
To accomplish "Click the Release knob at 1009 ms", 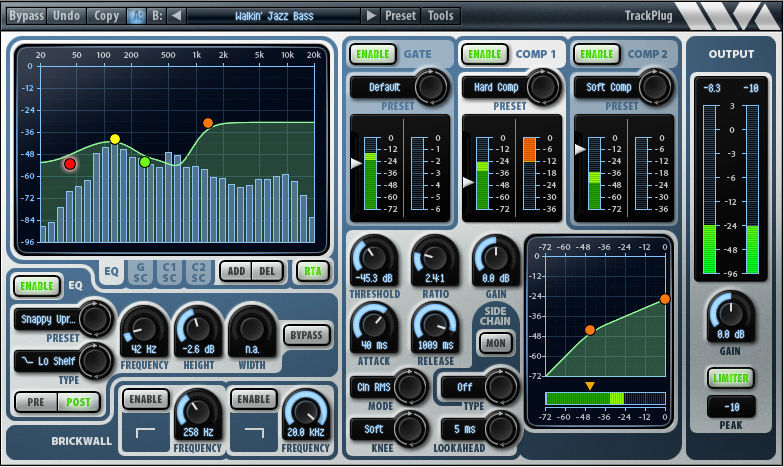I will (435, 325).
